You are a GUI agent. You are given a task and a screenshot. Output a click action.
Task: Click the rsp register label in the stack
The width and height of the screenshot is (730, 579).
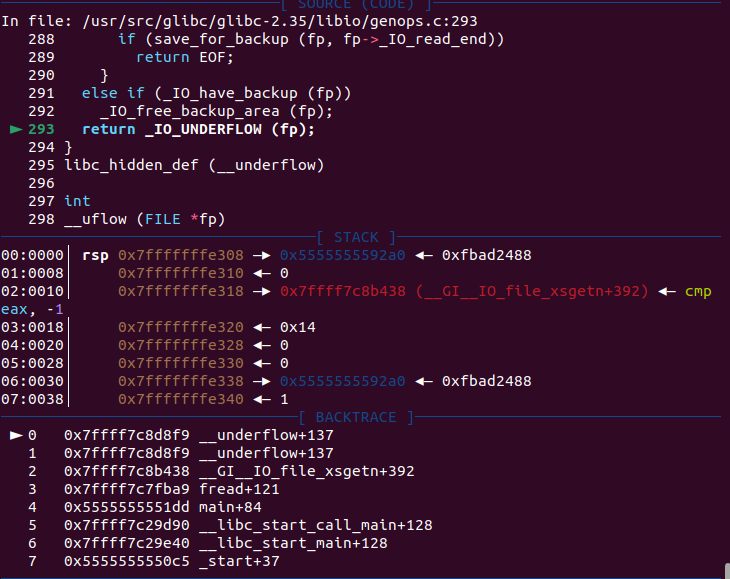click(94, 255)
